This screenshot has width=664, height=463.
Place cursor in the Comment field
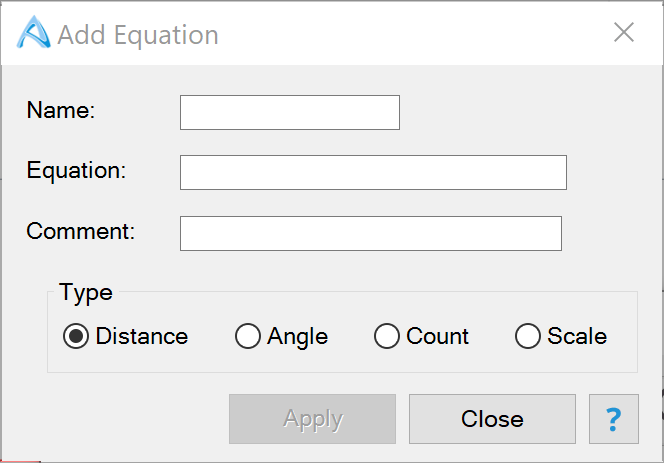[370, 233]
